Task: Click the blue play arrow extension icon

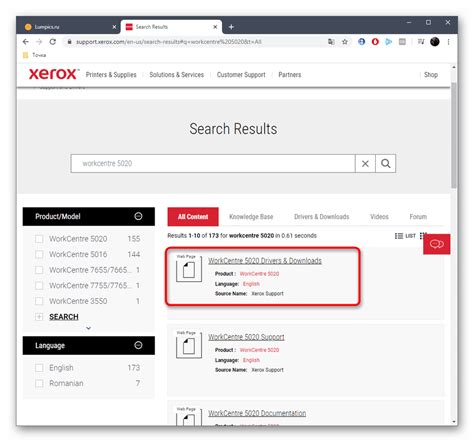Action: coord(388,42)
